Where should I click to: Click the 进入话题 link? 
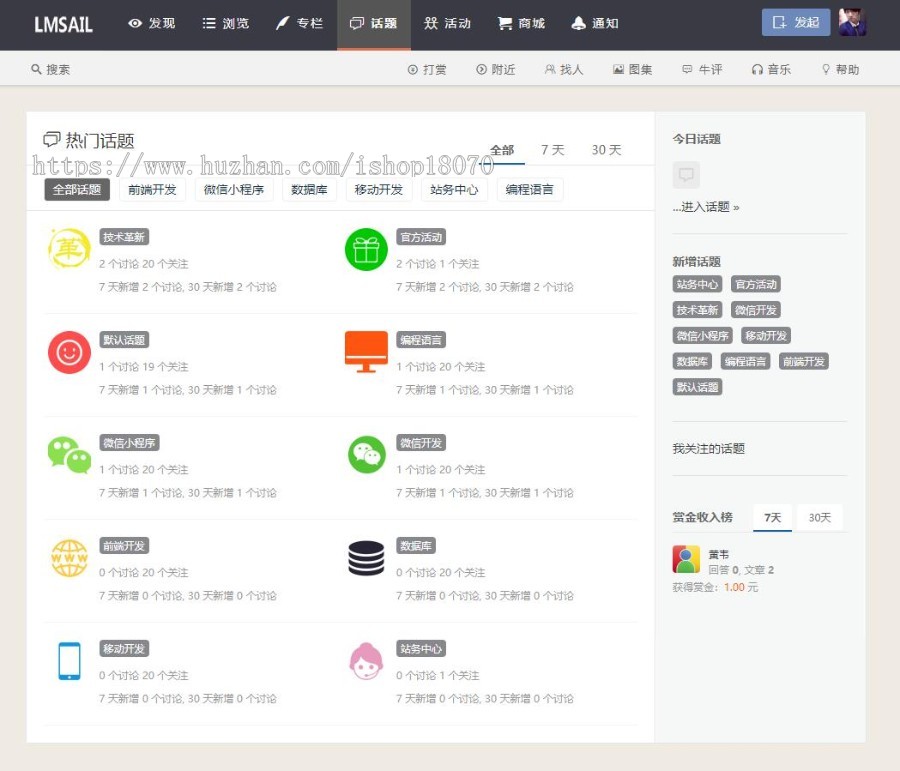click(706, 207)
